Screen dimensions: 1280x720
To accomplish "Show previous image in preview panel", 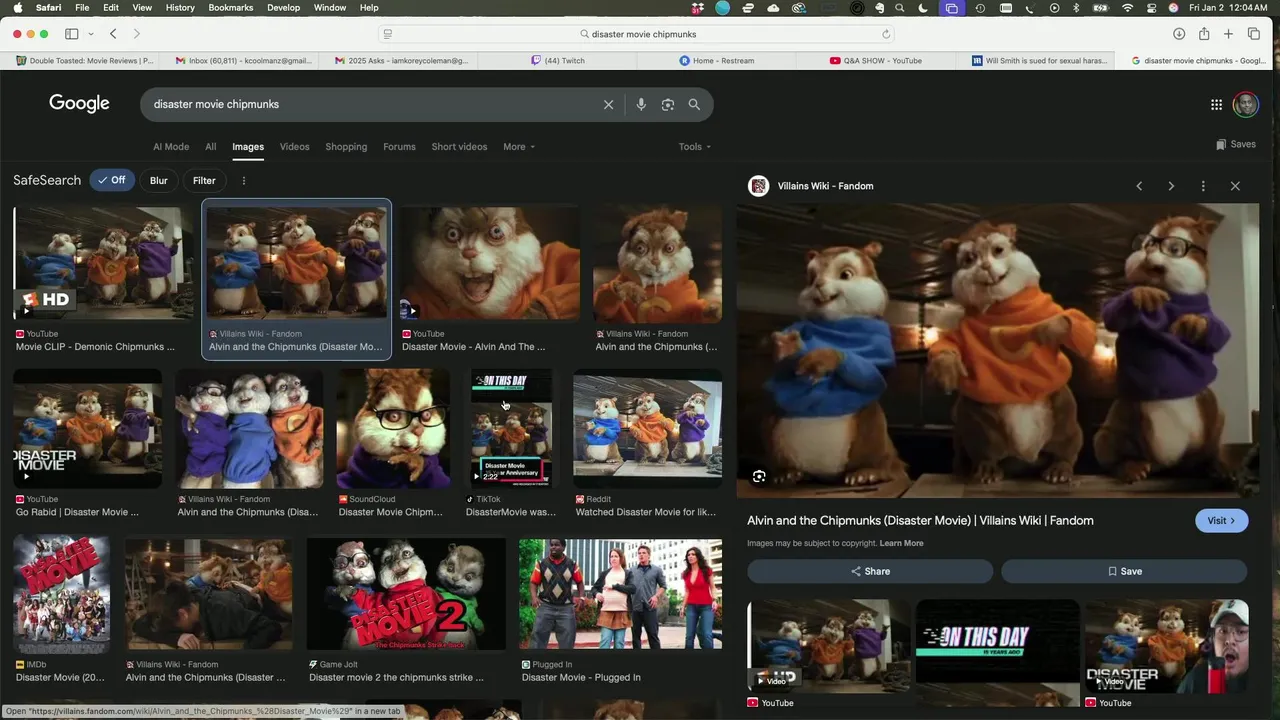I will tap(1139, 186).
